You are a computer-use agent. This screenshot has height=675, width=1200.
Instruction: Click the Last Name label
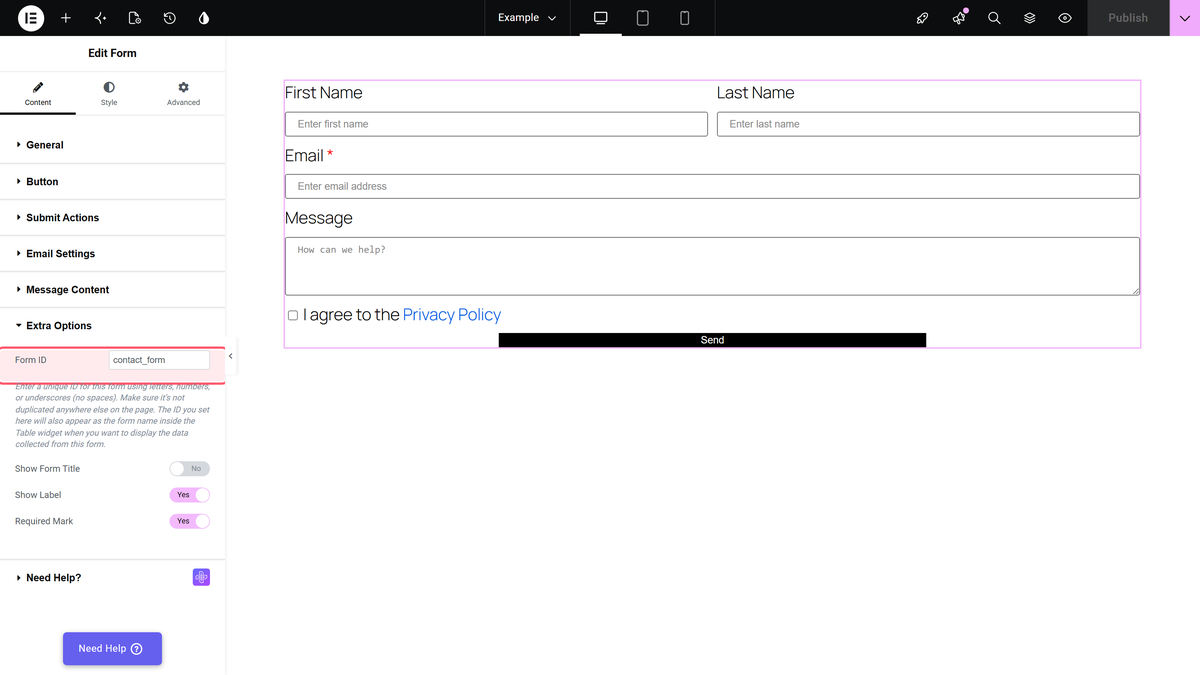click(x=755, y=93)
